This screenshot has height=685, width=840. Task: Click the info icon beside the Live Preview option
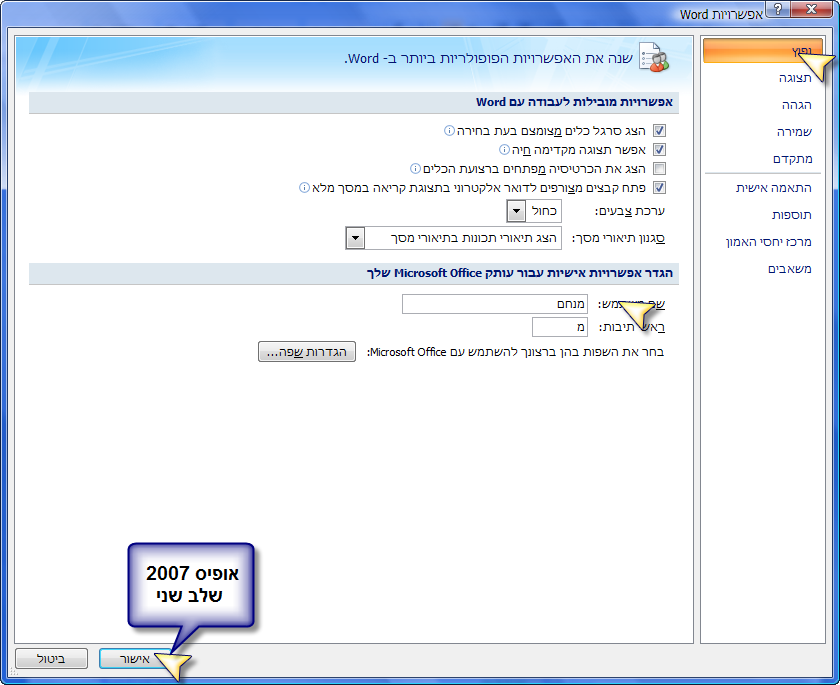pos(504,149)
